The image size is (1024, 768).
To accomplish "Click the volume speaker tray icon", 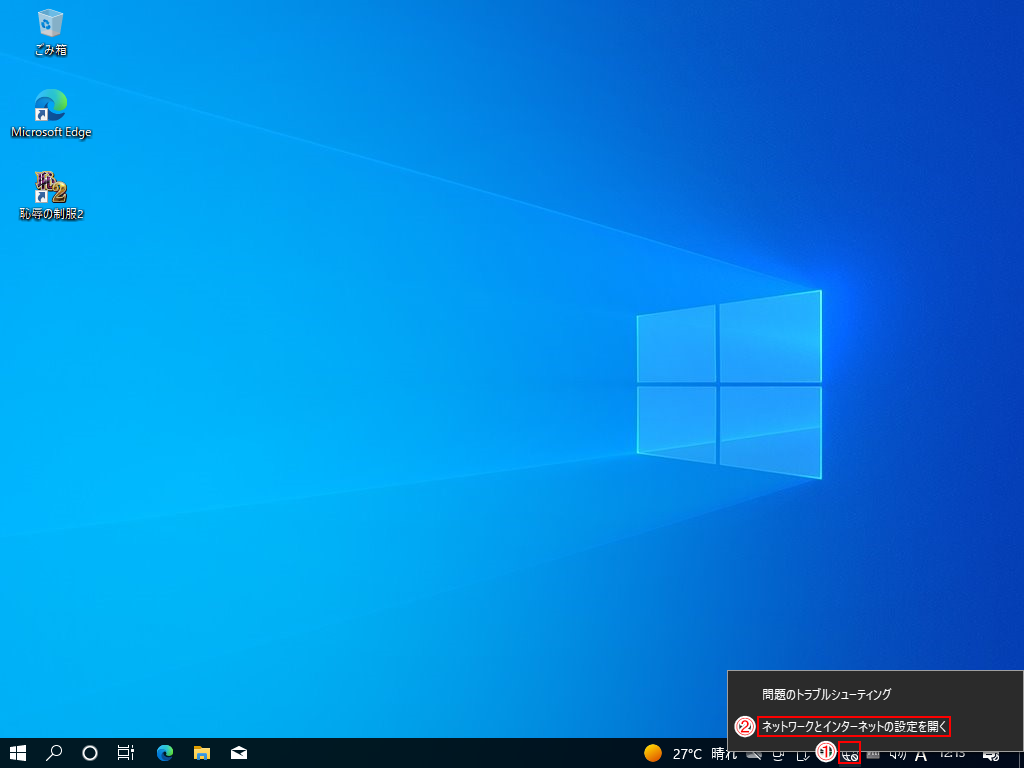I will [x=898, y=754].
